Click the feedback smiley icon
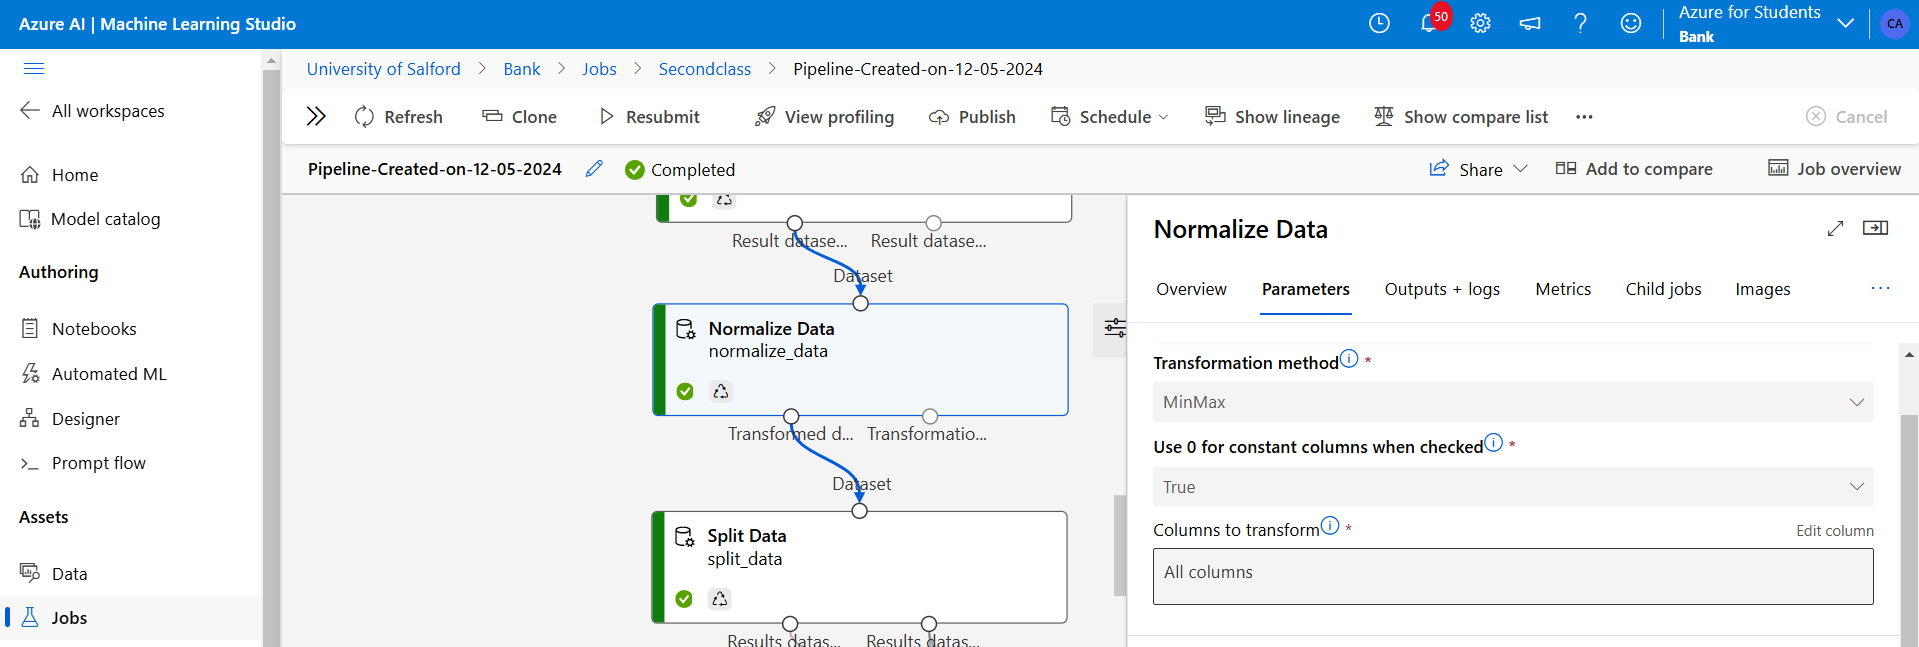1919x647 pixels. (1631, 23)
